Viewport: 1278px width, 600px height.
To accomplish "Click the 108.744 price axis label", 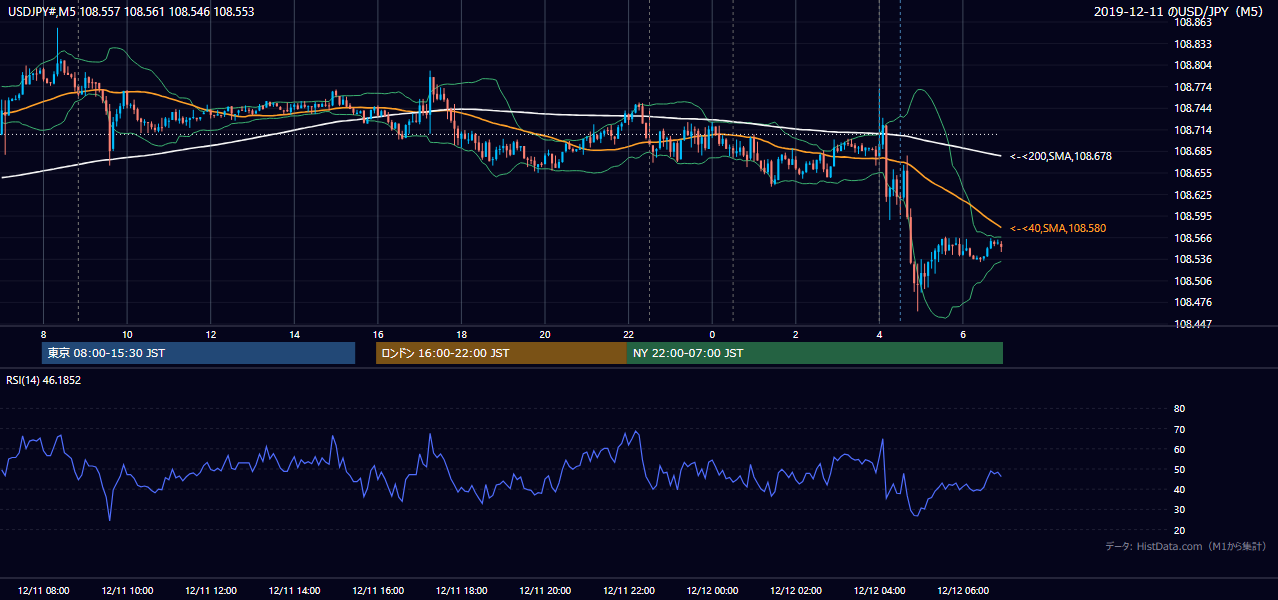I will [1194, 109].
